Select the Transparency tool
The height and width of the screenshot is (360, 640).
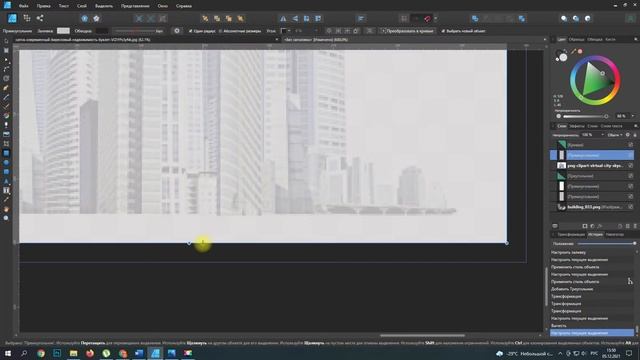pyautogui.click(x=6, y=125)
